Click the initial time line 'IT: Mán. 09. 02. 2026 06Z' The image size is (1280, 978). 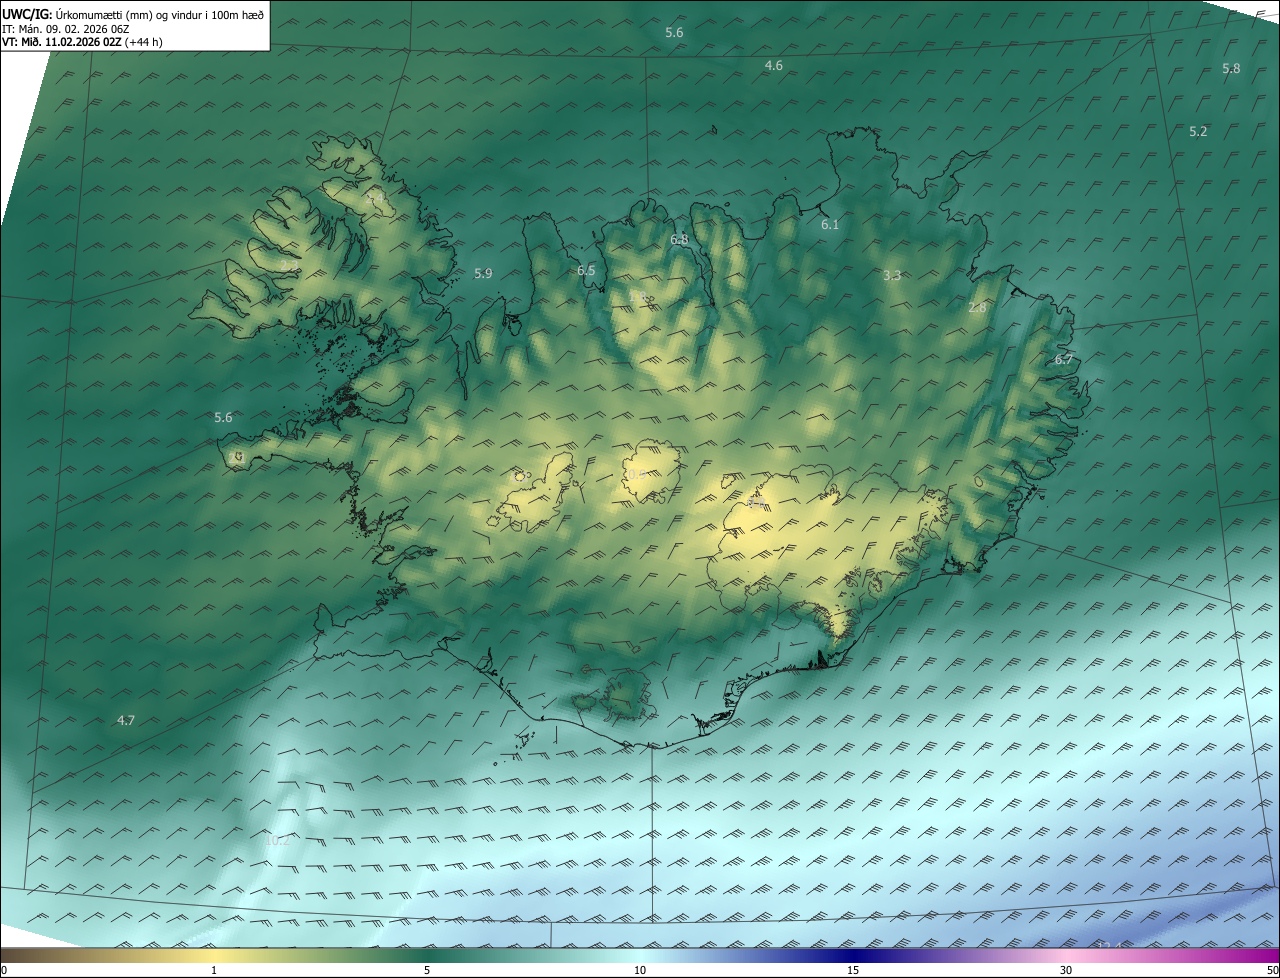pyautogui.click(x=66, y=29)
